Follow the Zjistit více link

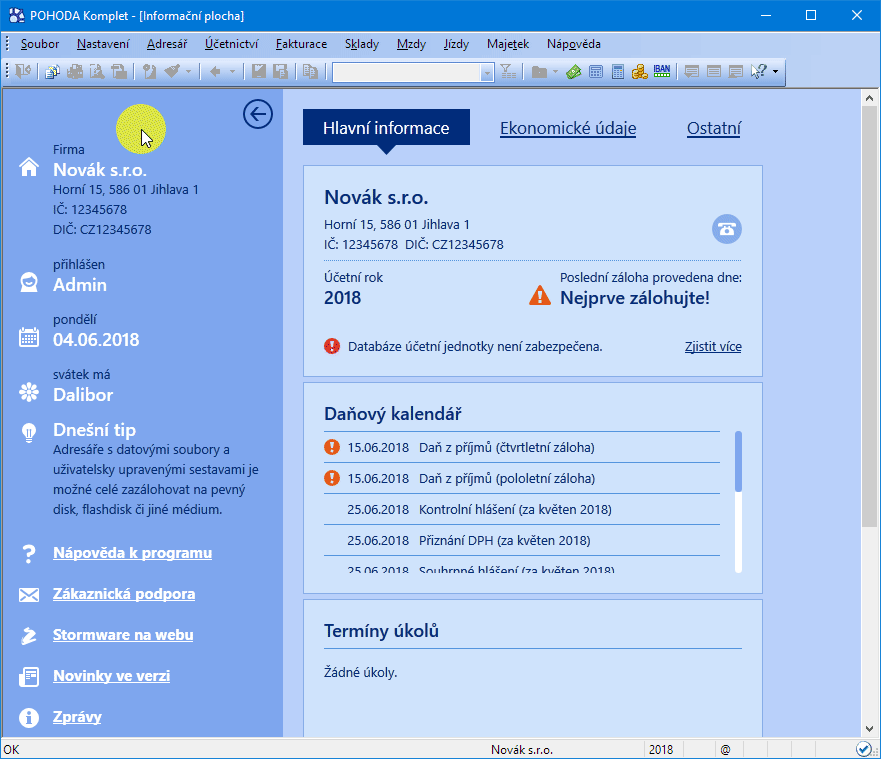[713, 347]
